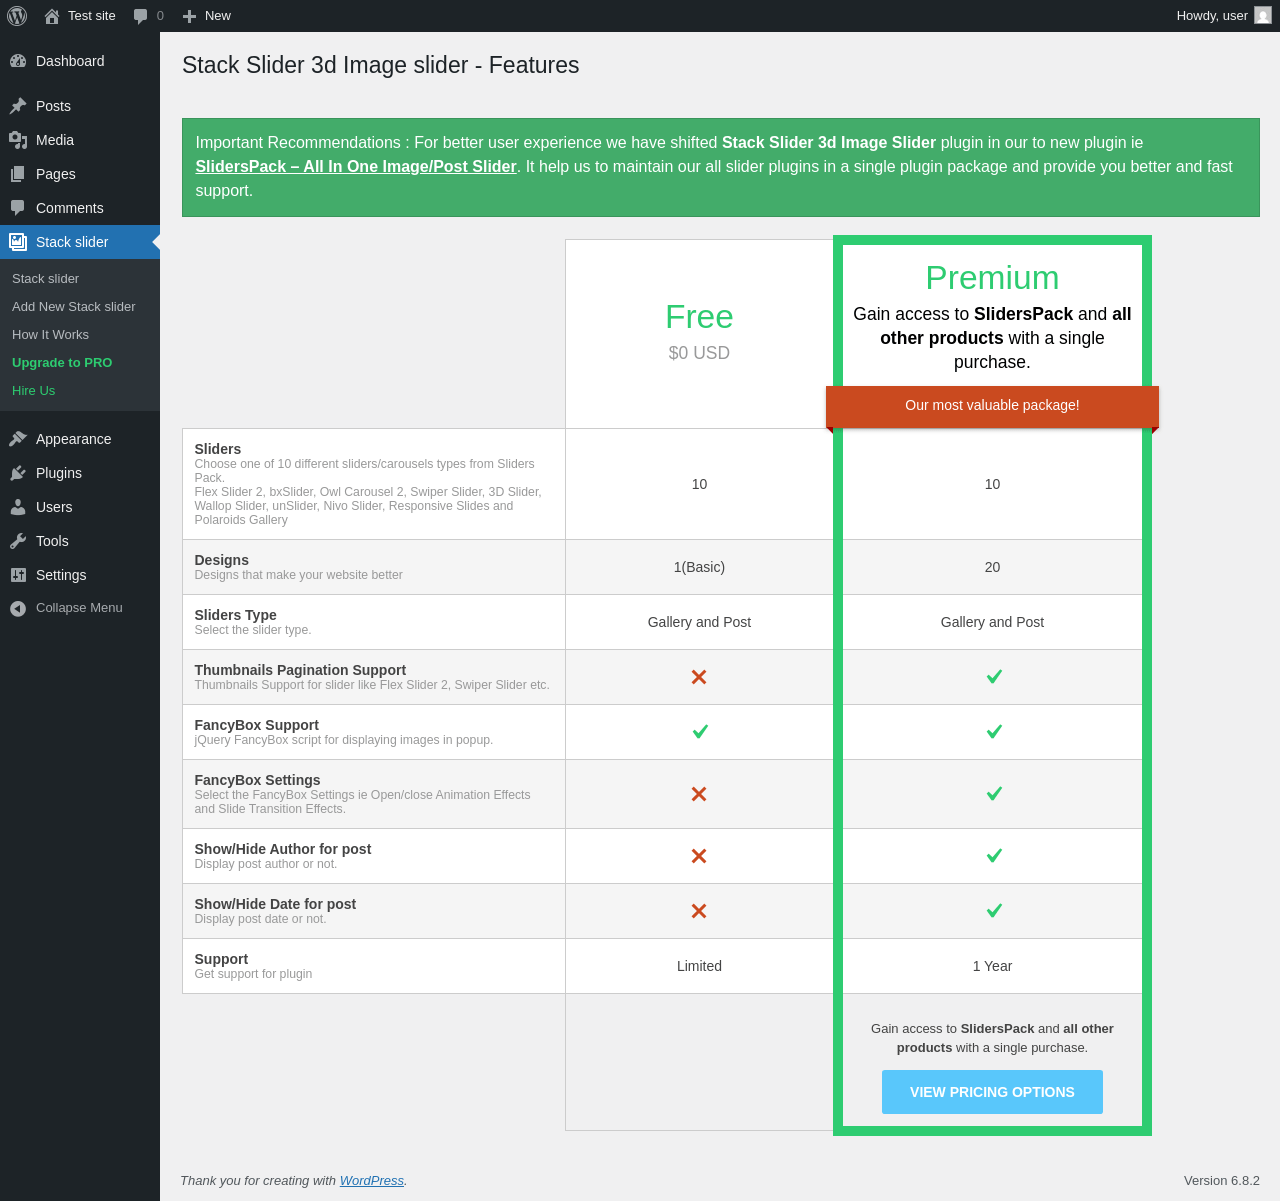Open the WordPress footer link
The image size is (1280, 1201).
[372, 1181]
